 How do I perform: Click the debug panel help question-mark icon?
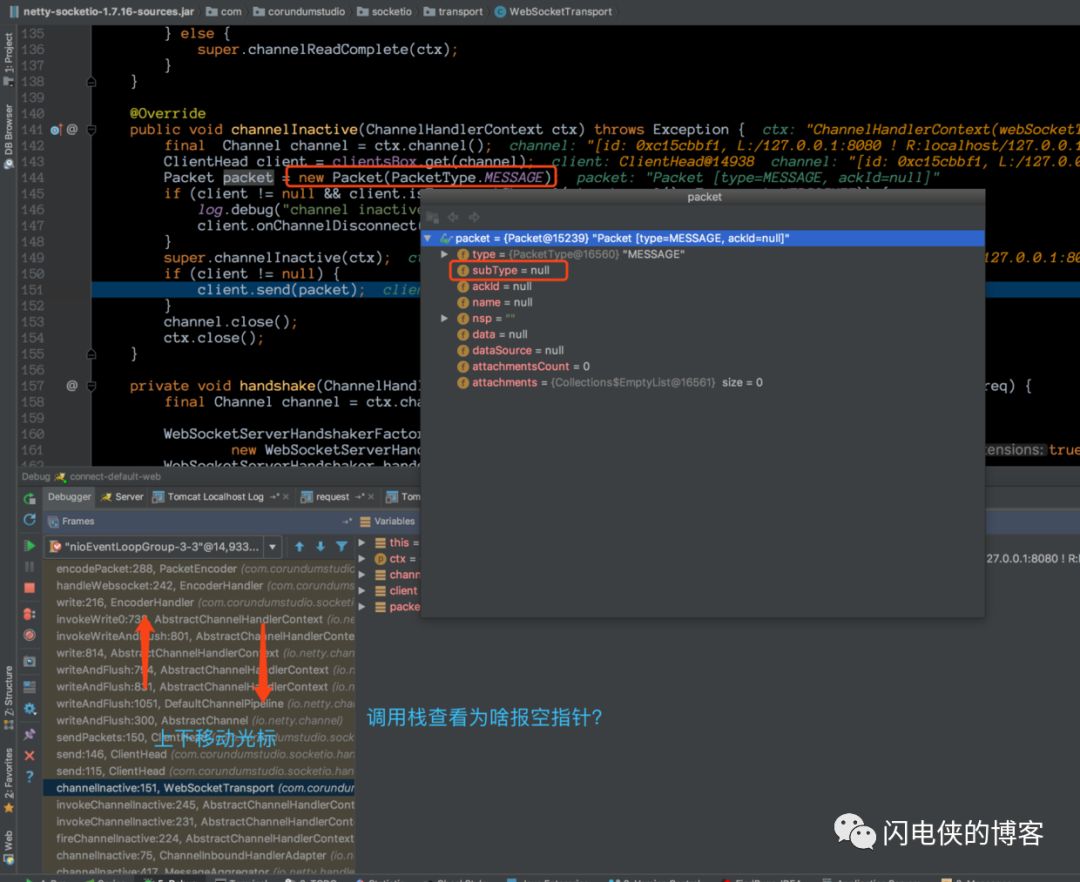[29, 776]
